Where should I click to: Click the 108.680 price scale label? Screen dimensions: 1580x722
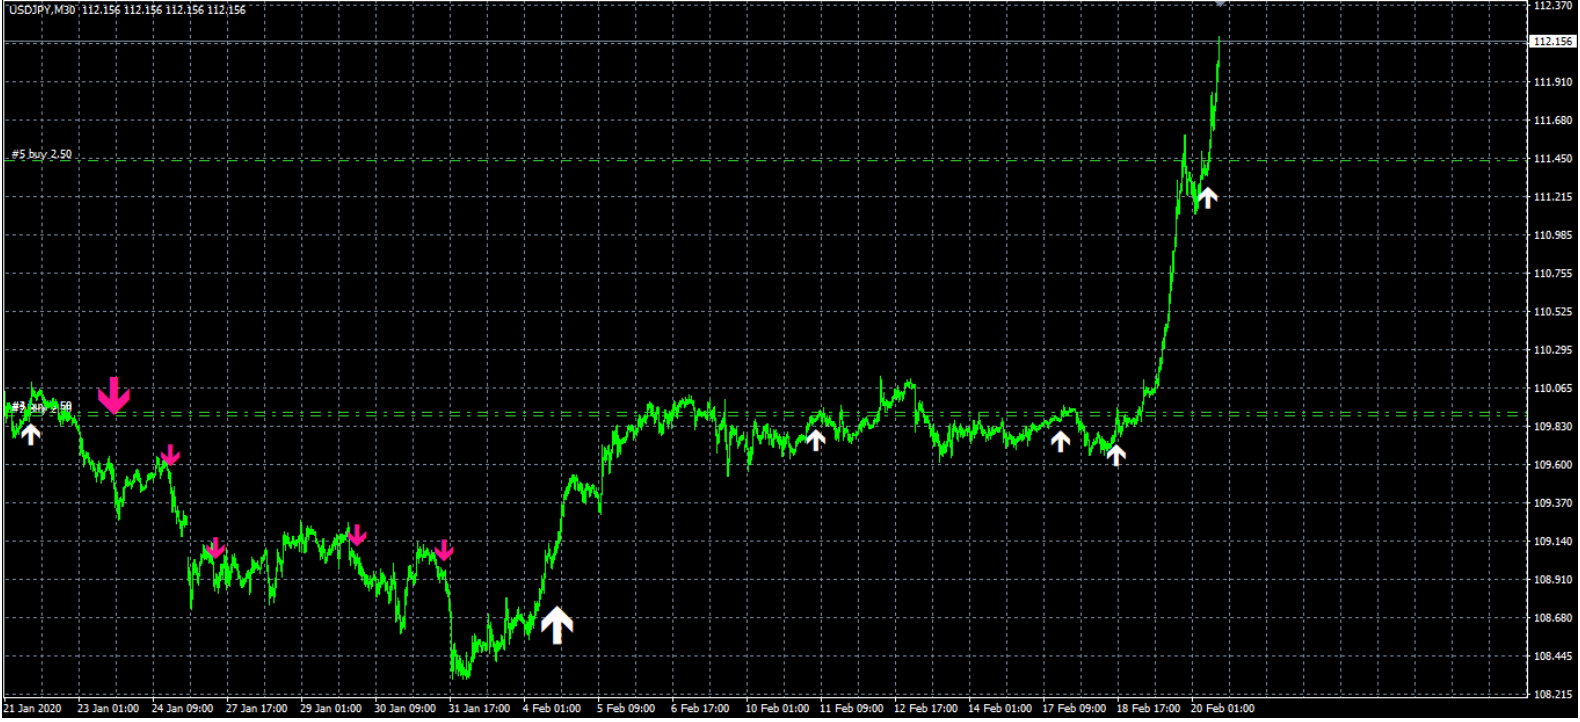(1553, 618)
